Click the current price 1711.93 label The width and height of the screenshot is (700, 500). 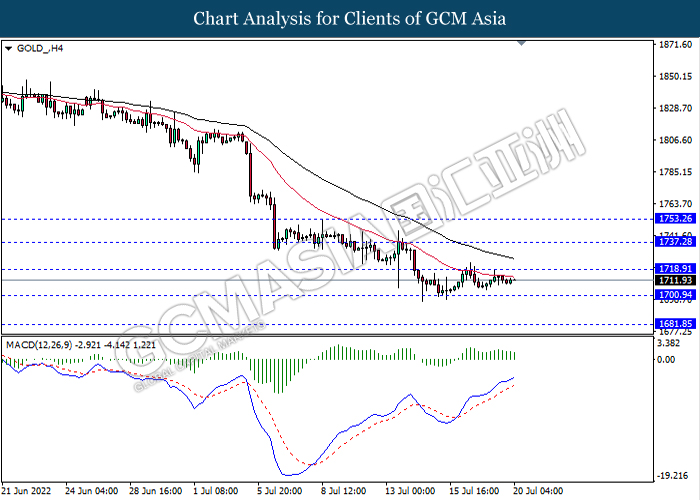(675, 280)
